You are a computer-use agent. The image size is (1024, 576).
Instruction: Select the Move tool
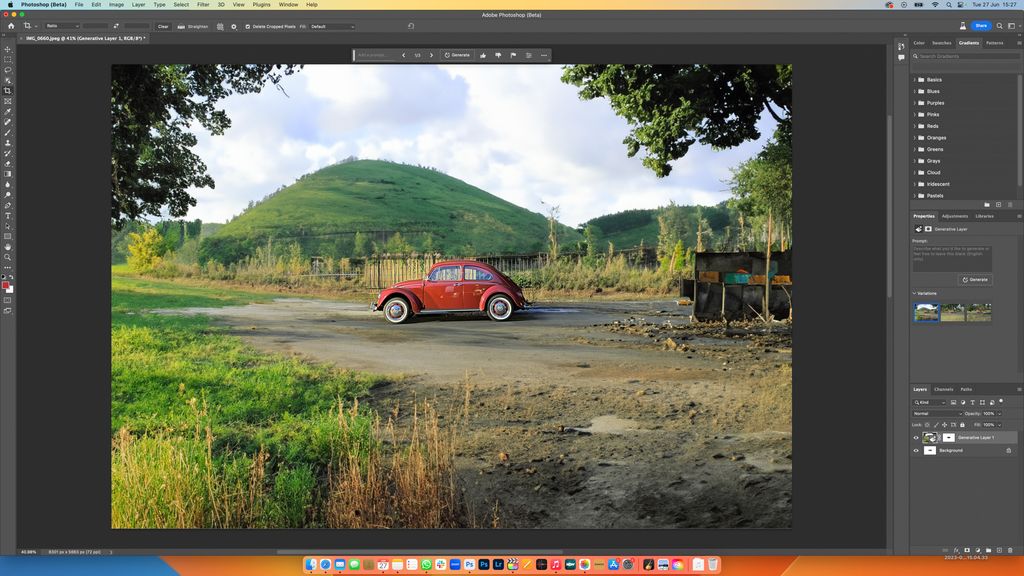[x=6, y=48]
